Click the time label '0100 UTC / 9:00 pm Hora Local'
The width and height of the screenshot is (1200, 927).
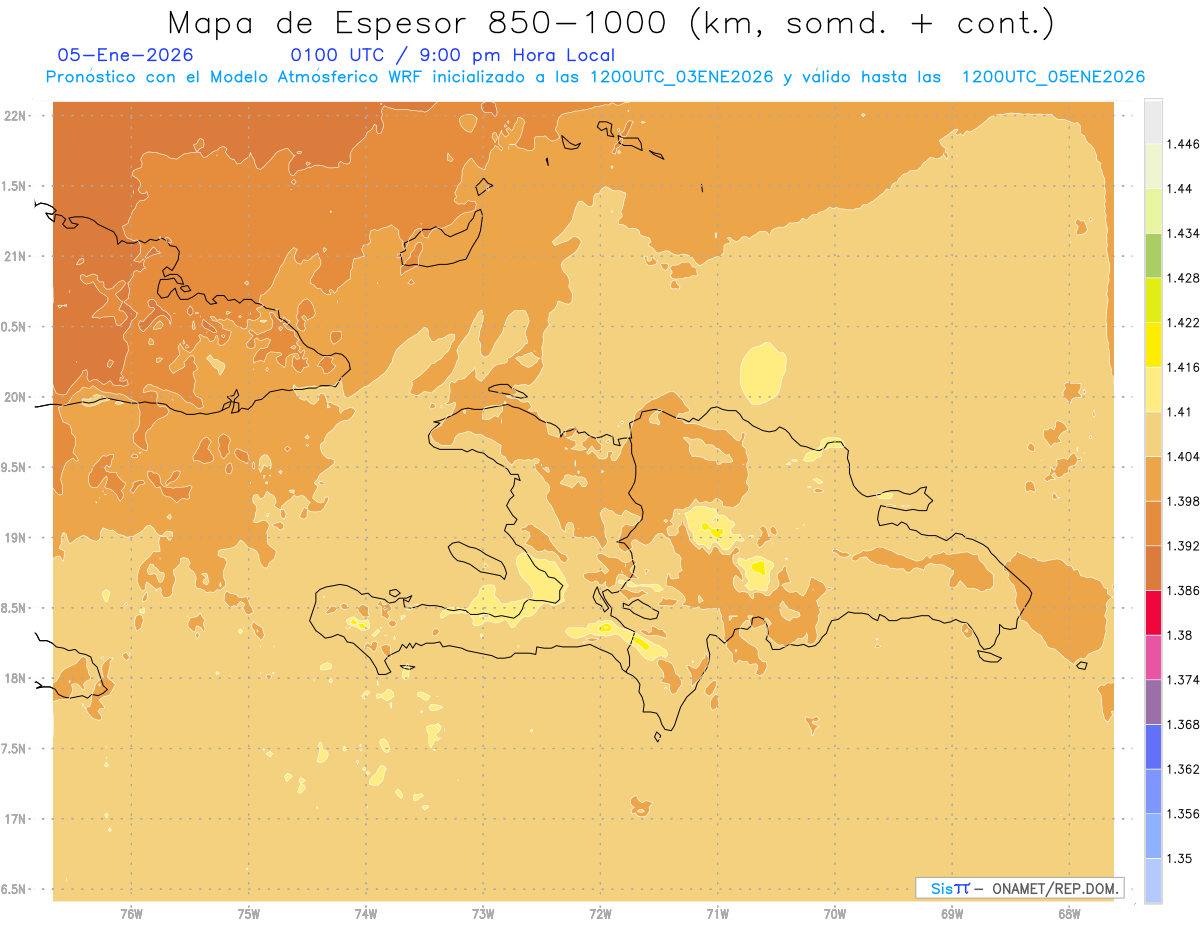click(x=453, y=56)
